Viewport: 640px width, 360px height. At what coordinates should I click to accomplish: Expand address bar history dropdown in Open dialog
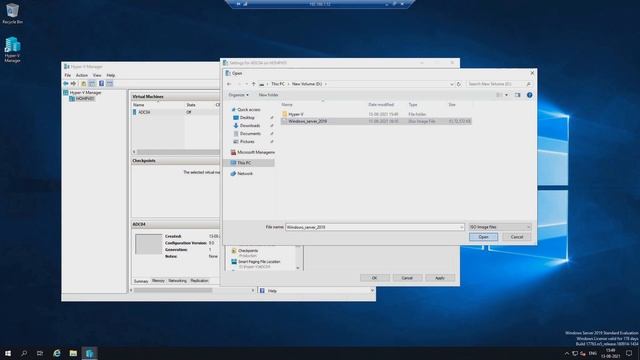click(x=452, y=84)
